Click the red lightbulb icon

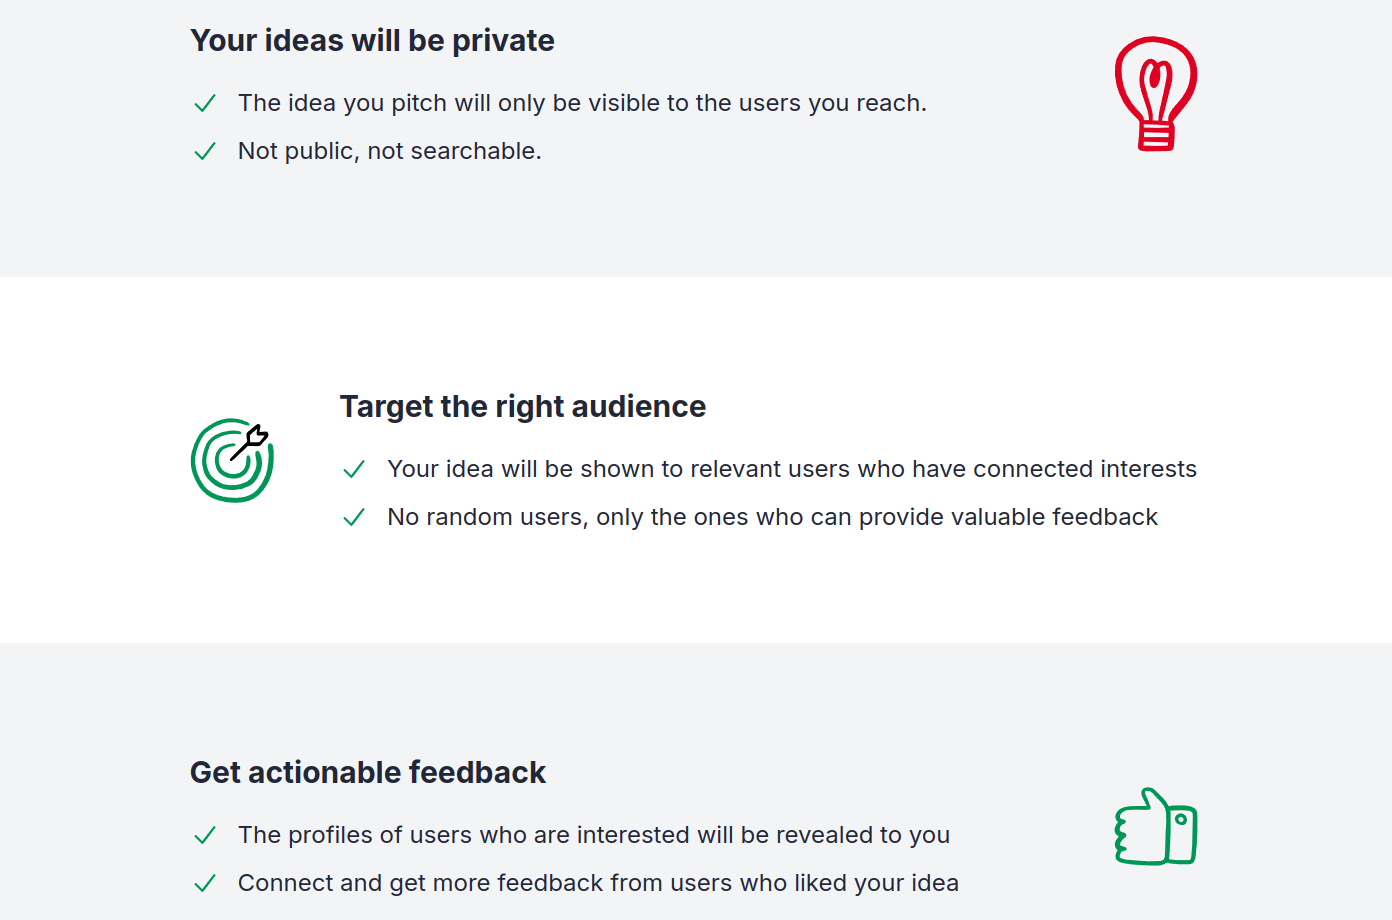[1156, 94]
